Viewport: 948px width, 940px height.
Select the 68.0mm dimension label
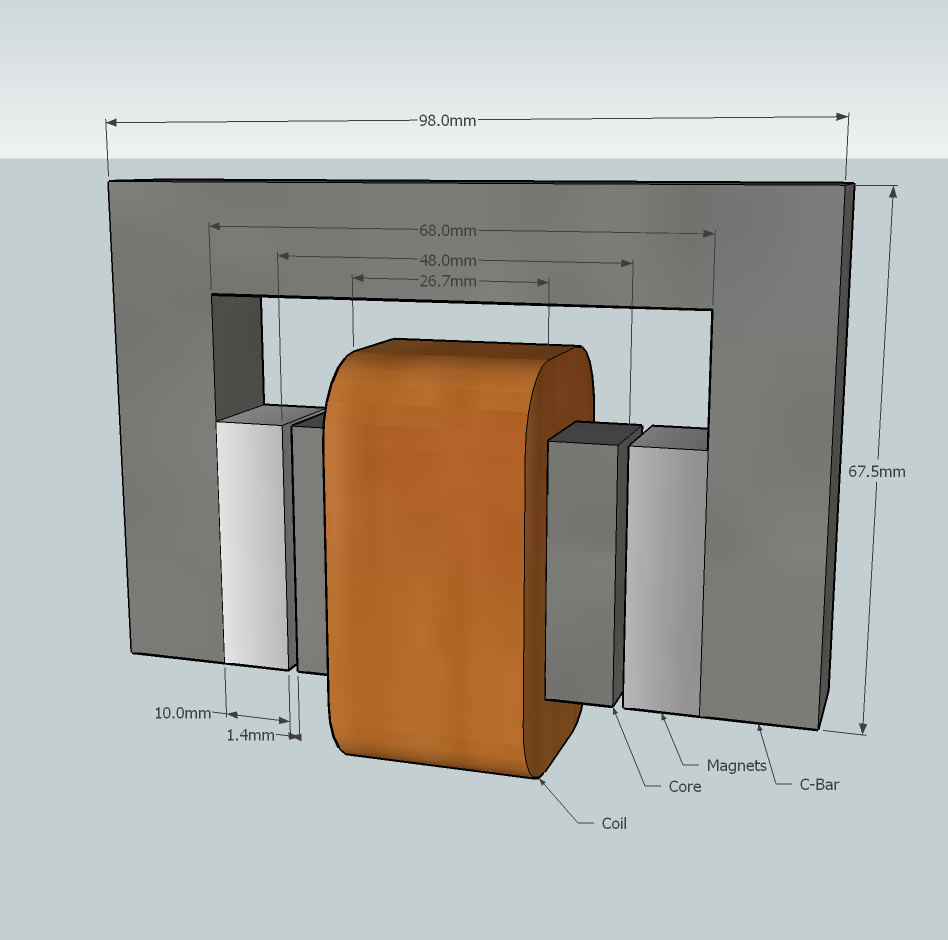[x=447, y=230]
